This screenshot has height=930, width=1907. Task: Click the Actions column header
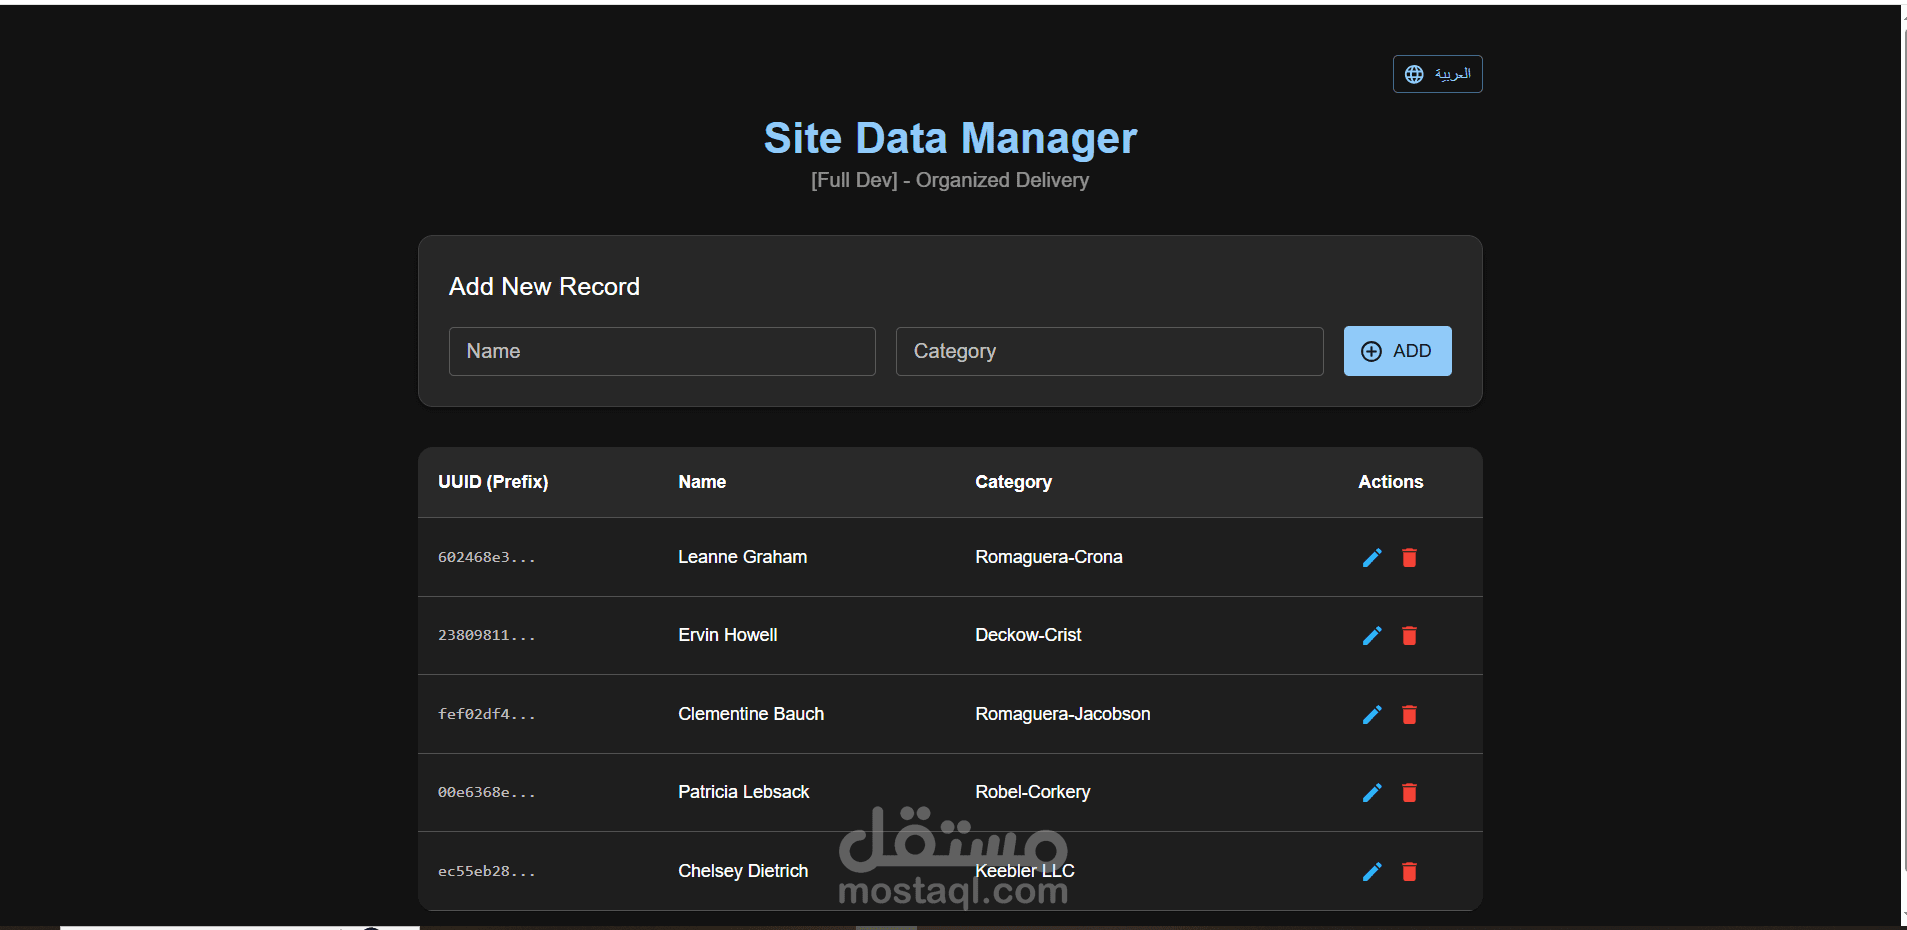[1390, 481]
